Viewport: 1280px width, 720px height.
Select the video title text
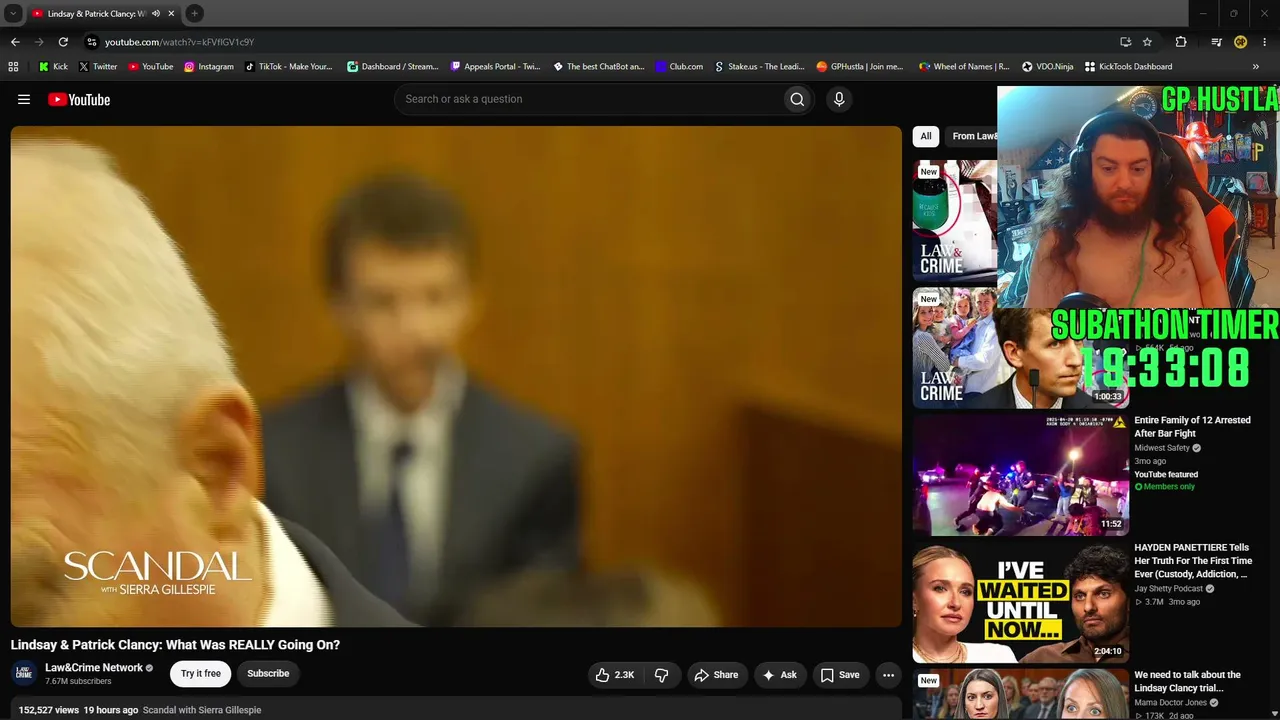click(176, 645)
